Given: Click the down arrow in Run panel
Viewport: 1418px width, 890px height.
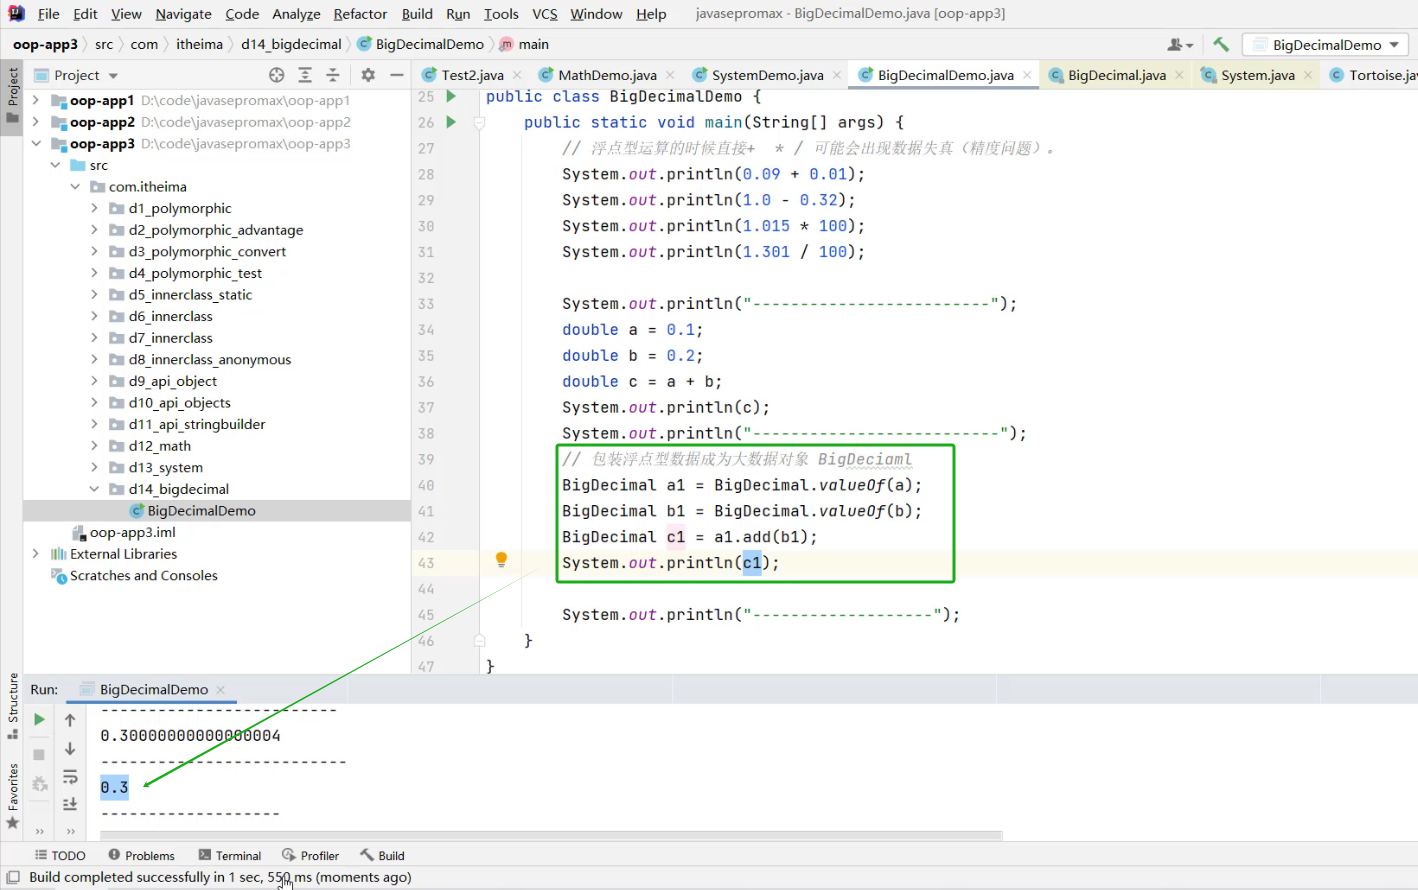Looking at the screenshot, I should click(70, 748).
